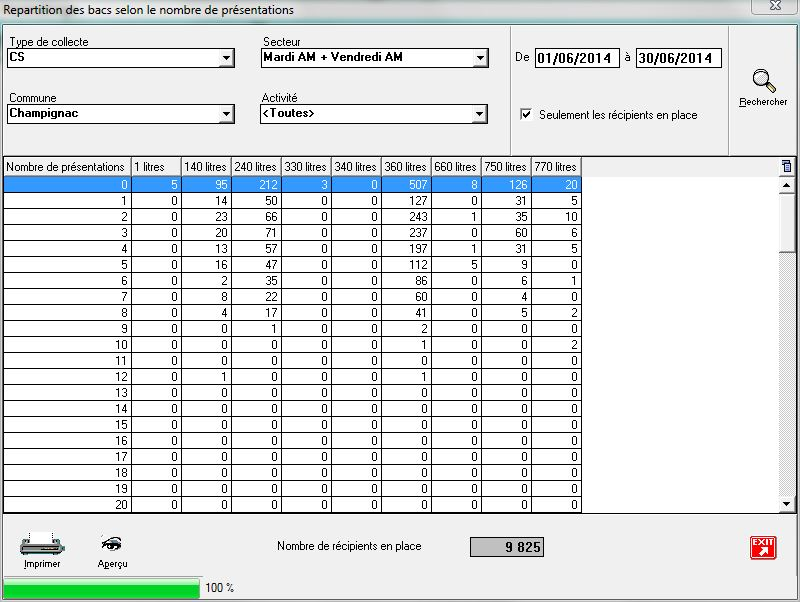The image size is (800, 602).
Task: Open the Activité dropdown
Action: (481, 115)
